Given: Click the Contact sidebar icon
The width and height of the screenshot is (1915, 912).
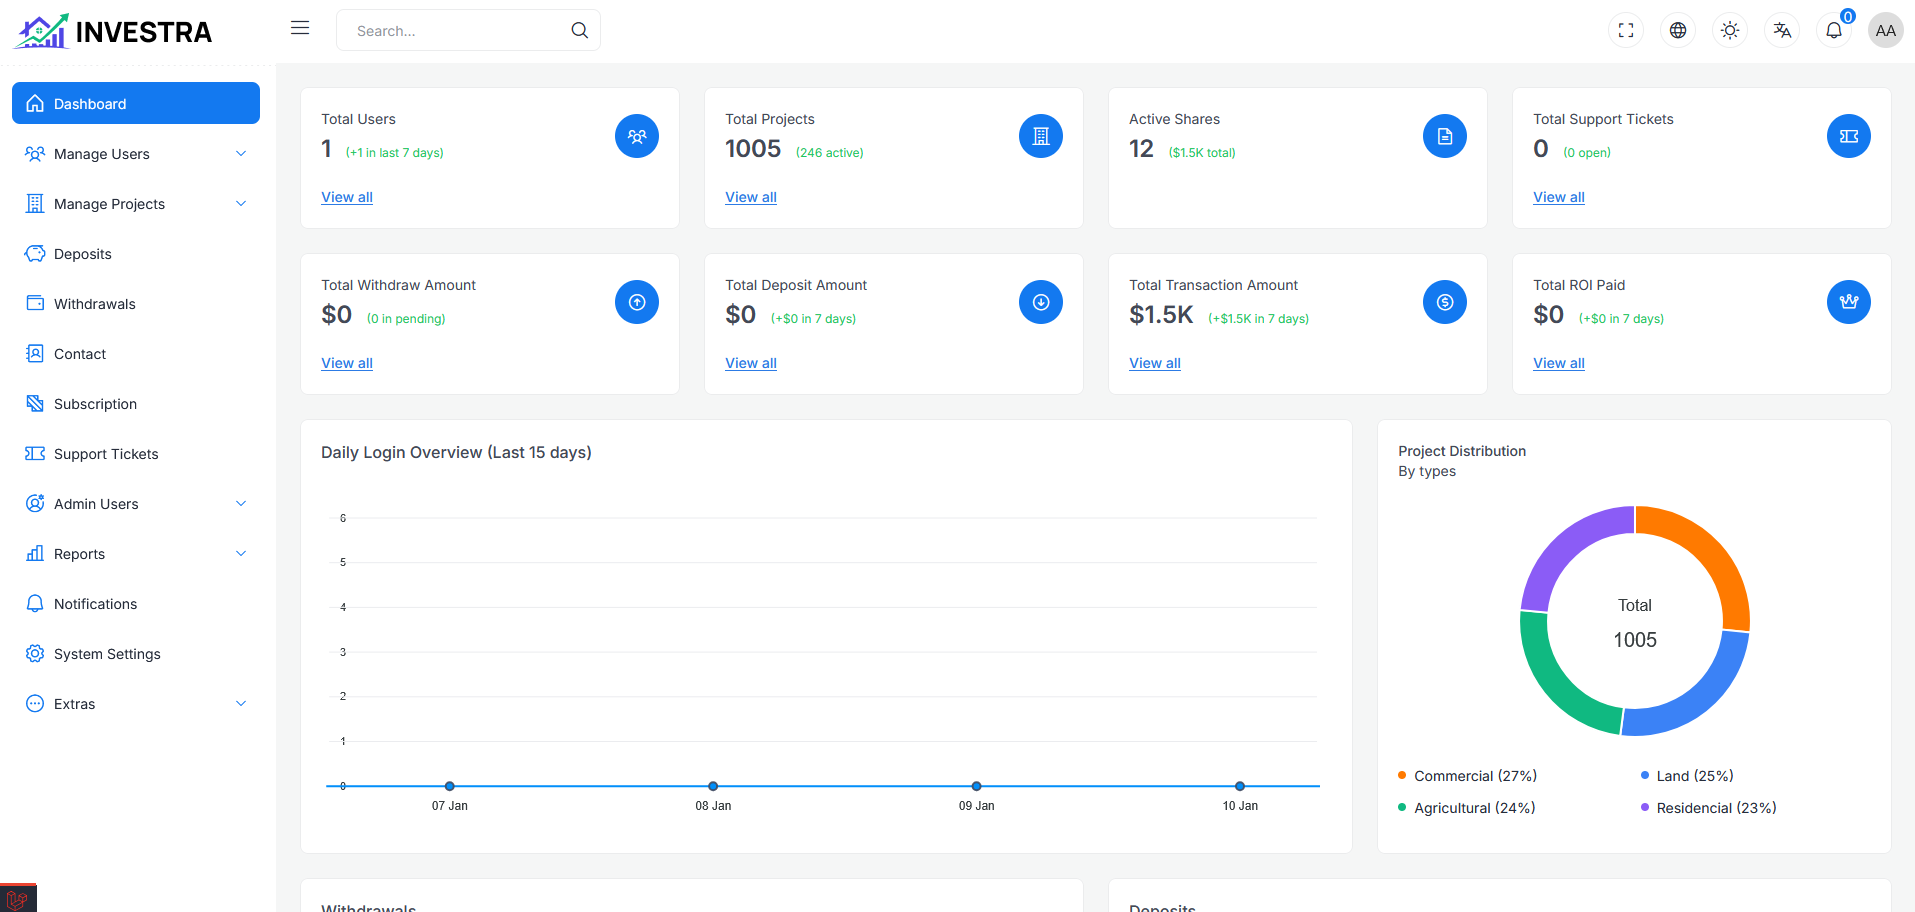Looking at the screenshot, I should coord(35,353).
